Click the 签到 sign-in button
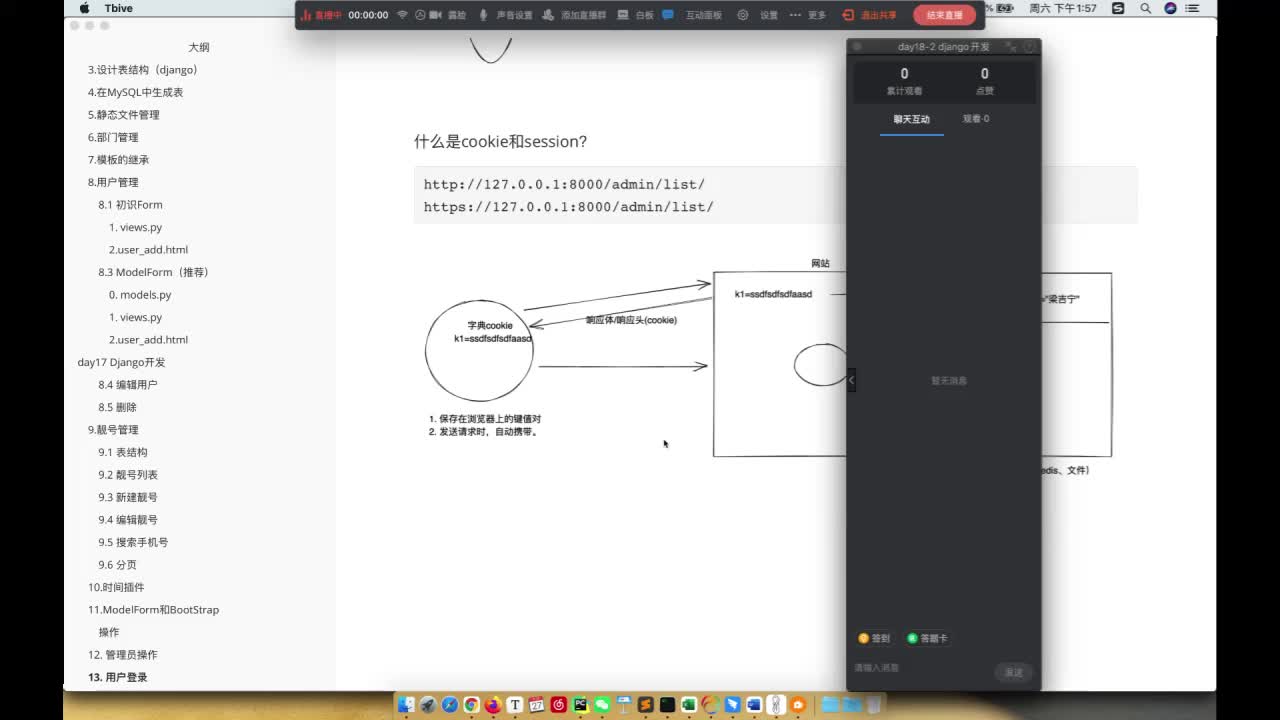The height and width of the screenshot is (720, 1280). [874, 638]
